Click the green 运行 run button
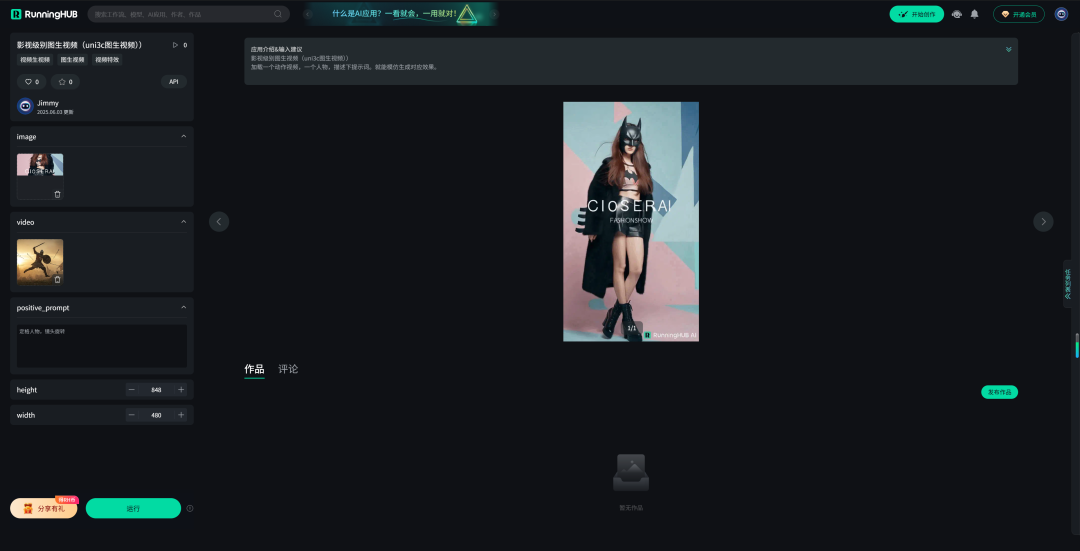The height and width of the screenshot is (551, 1080). [x=133, y=508]
